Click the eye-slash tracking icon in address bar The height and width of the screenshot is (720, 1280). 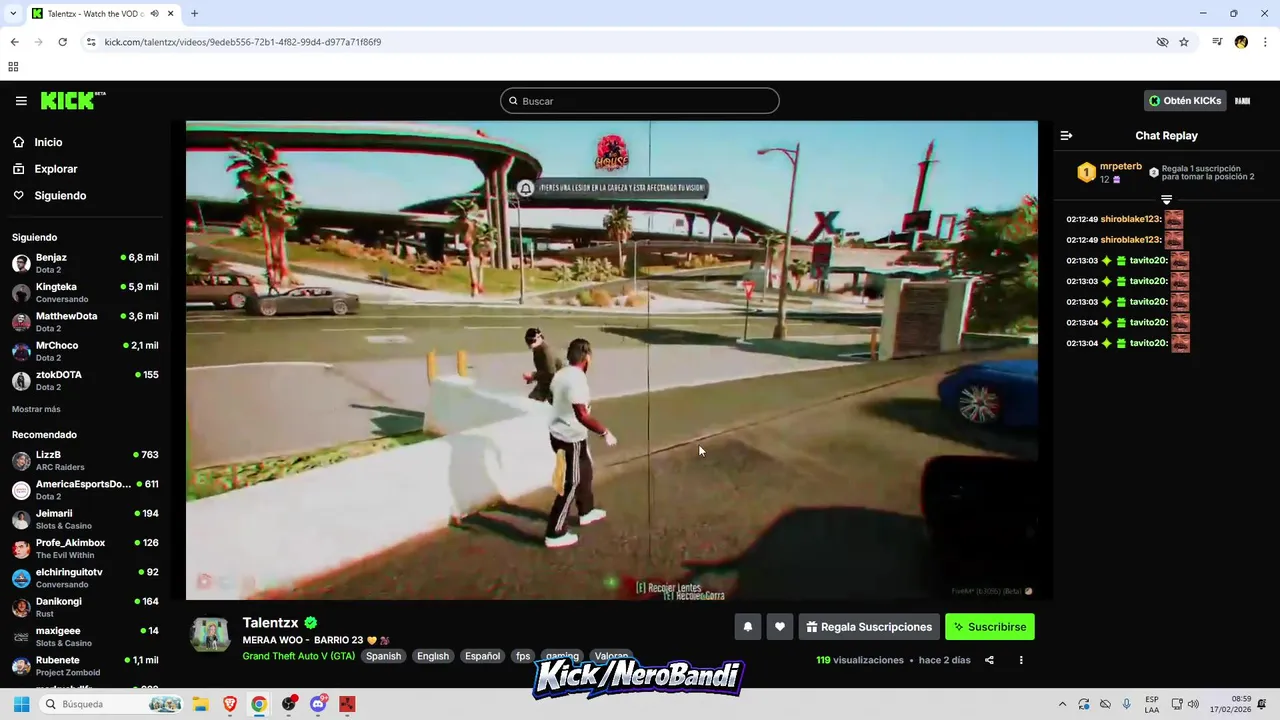point(1162,42)
